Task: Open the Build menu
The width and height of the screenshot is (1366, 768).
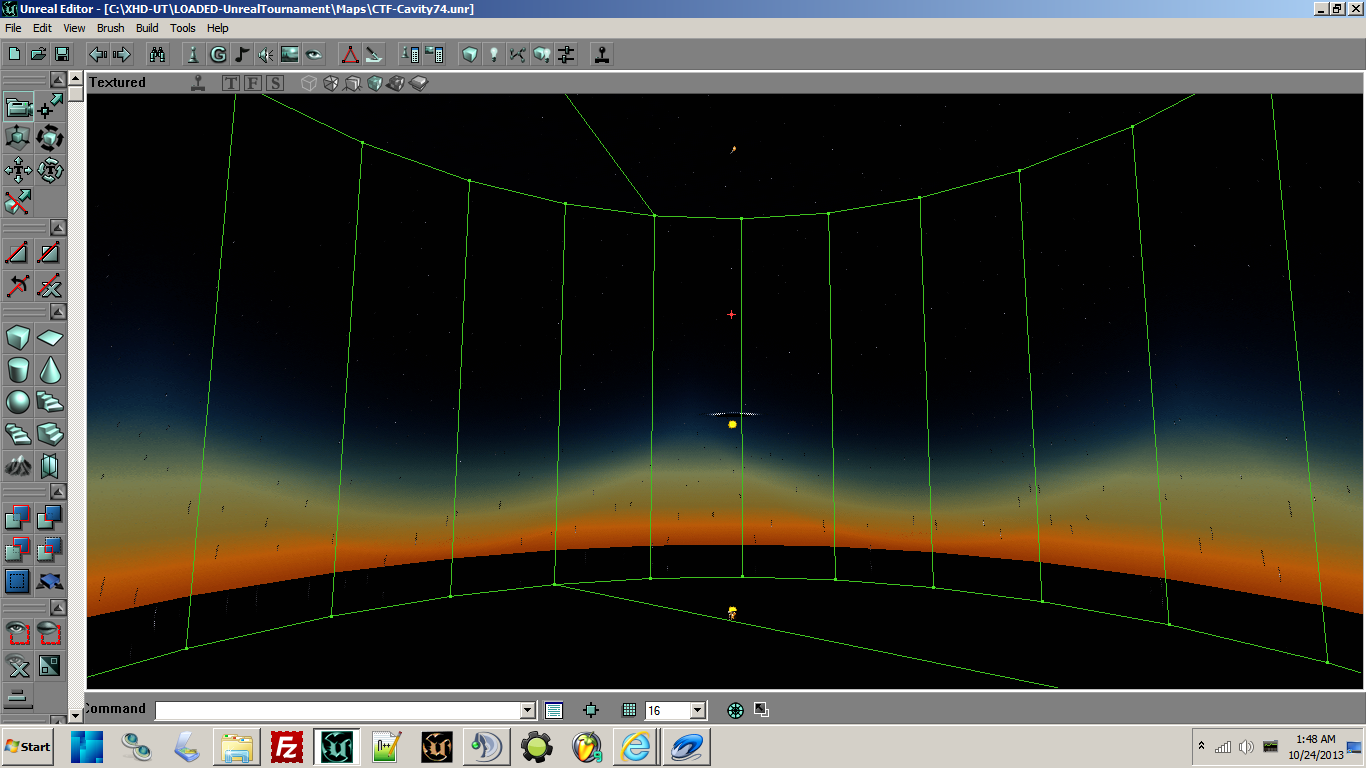Action: click(x=147, y=28)
